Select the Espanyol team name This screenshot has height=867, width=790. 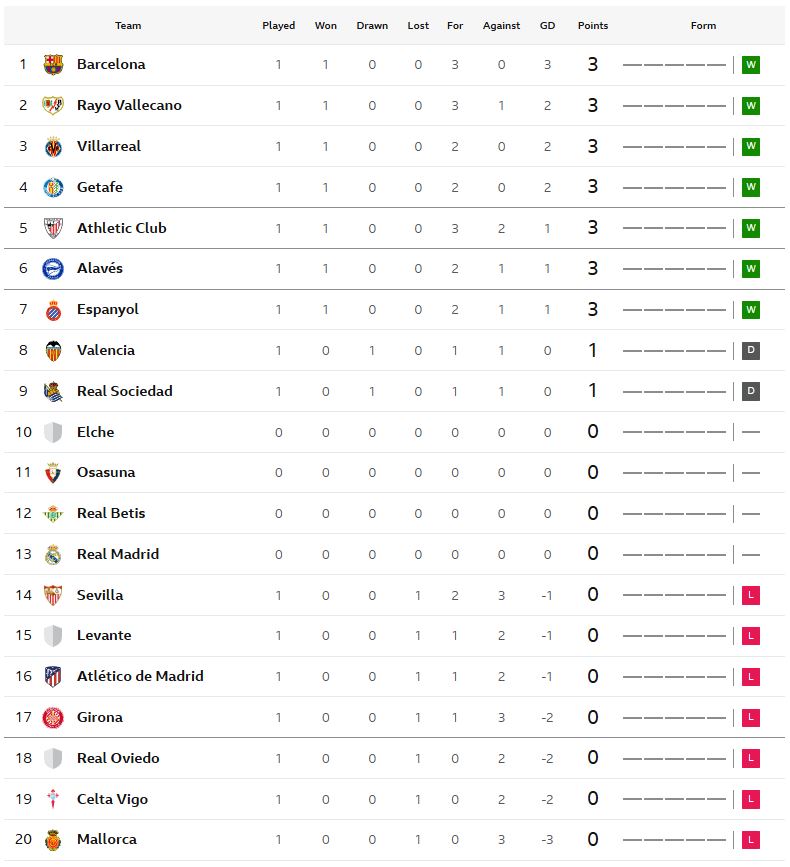(108, 309)
